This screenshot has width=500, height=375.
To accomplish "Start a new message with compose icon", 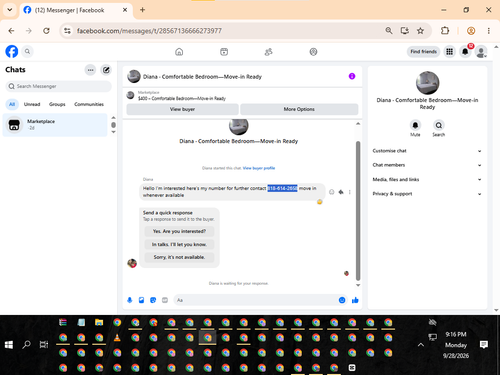I will [106, 70].
